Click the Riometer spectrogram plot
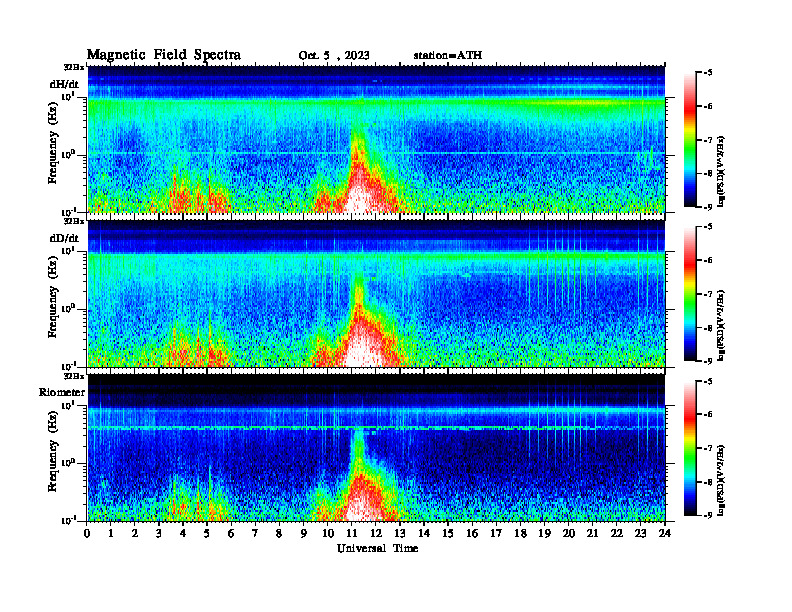Screen dimensions: 792x612 (376, 447)
